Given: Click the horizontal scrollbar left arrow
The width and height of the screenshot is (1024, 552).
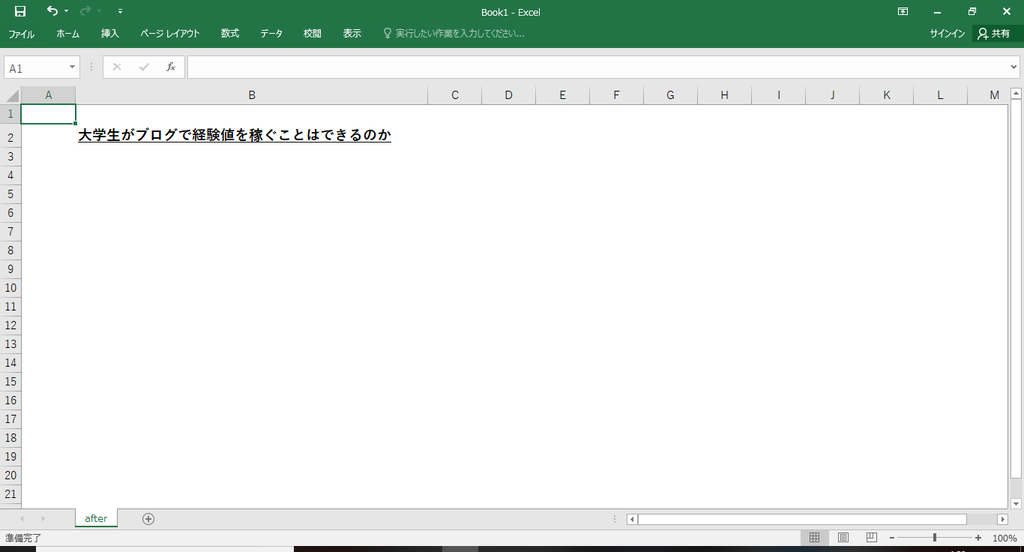Looking at the screenshot, I should (x=632, y=519).
